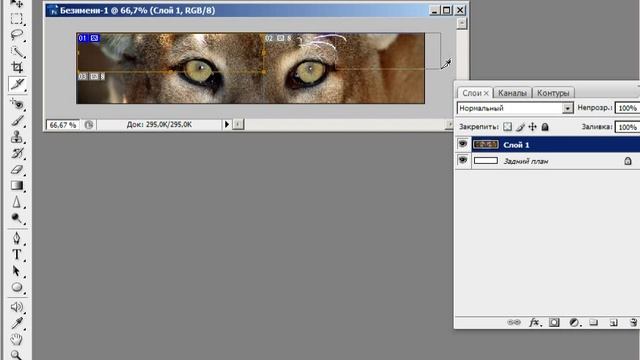Select the Ellipse shape tool
640x360 pixels.
17,287
